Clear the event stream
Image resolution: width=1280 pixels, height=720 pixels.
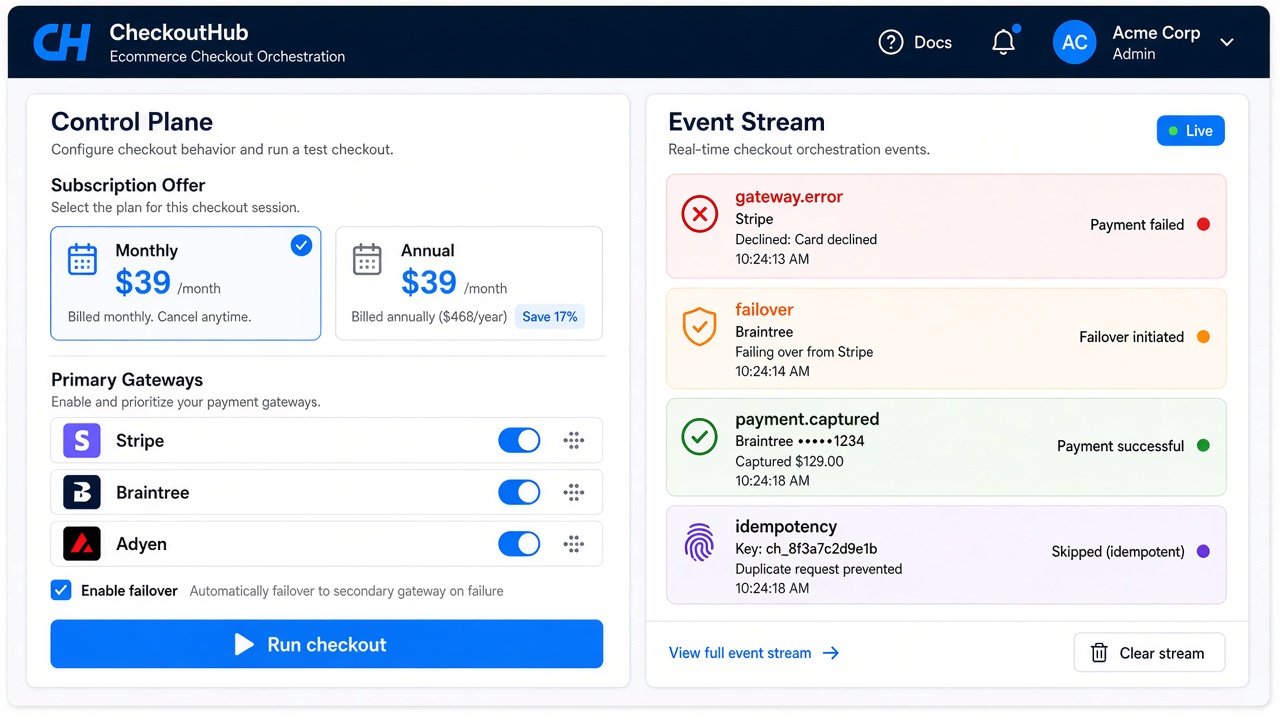(x=1149, y=653)
